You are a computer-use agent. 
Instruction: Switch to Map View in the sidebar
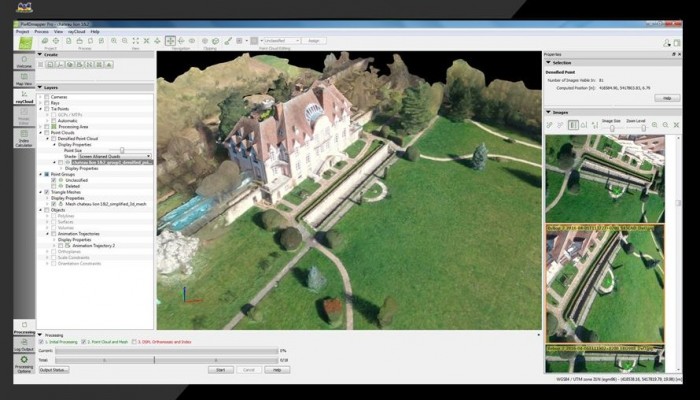coord(24,79)
